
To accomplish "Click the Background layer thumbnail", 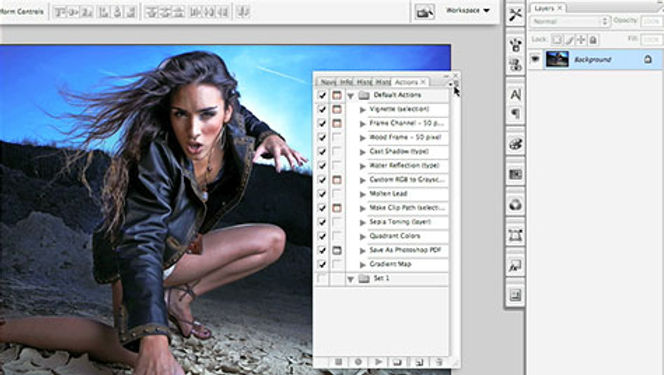I will click(557, 59).
